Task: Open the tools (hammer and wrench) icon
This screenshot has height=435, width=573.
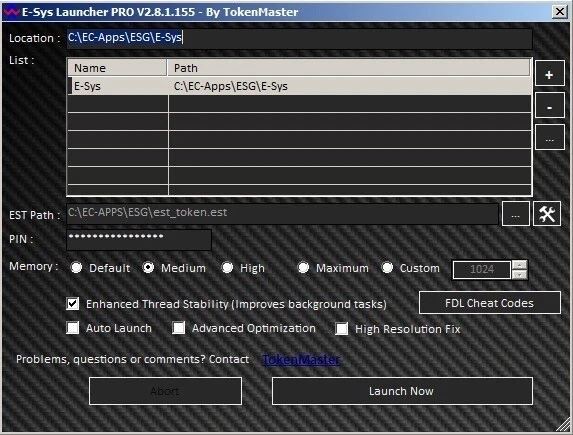Action: point(547,214)
